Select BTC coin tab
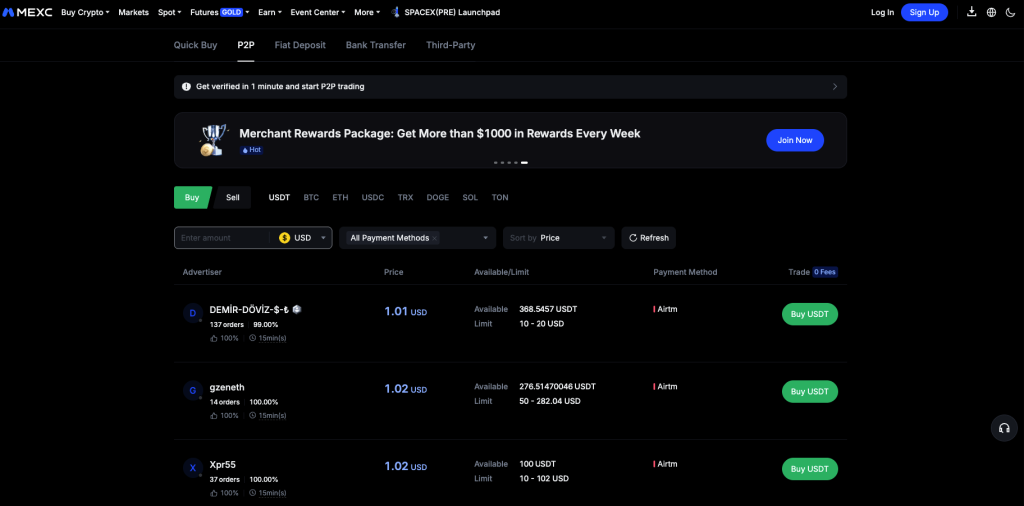 (311, 197)
